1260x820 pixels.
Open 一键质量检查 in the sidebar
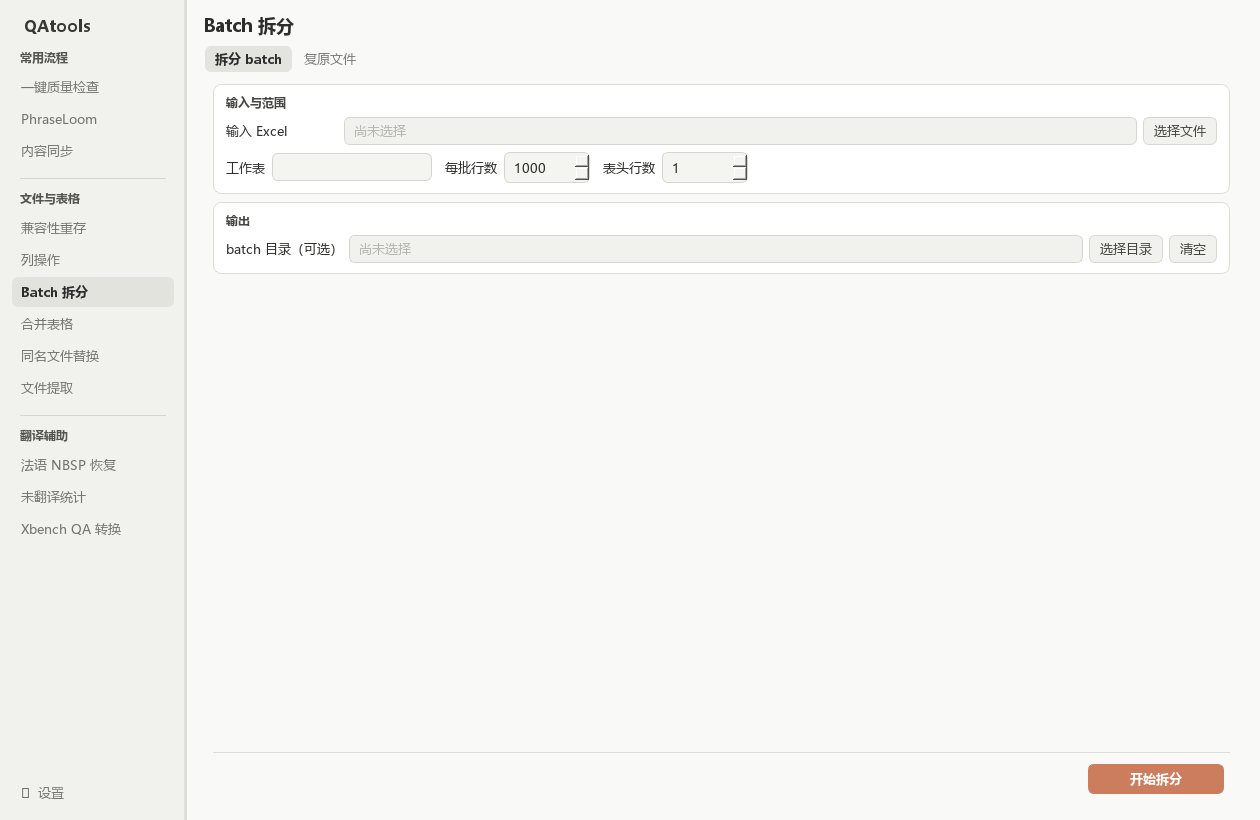click(93, 87)
